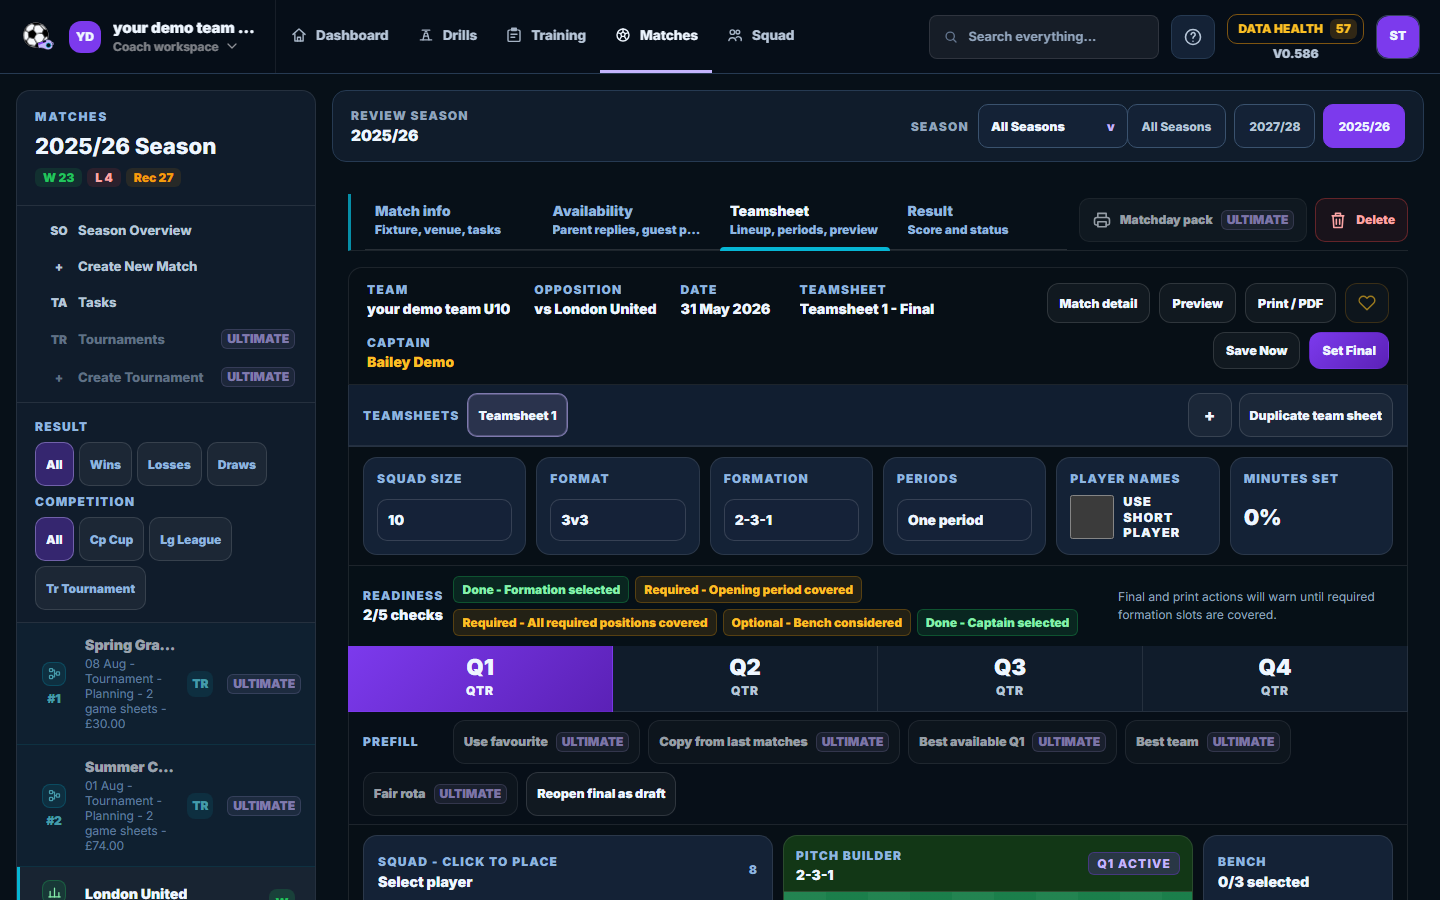1440x900 pixels.
Task: Click the Spring Gra... tournament bracket icon
Action: (x=54, y=674)
